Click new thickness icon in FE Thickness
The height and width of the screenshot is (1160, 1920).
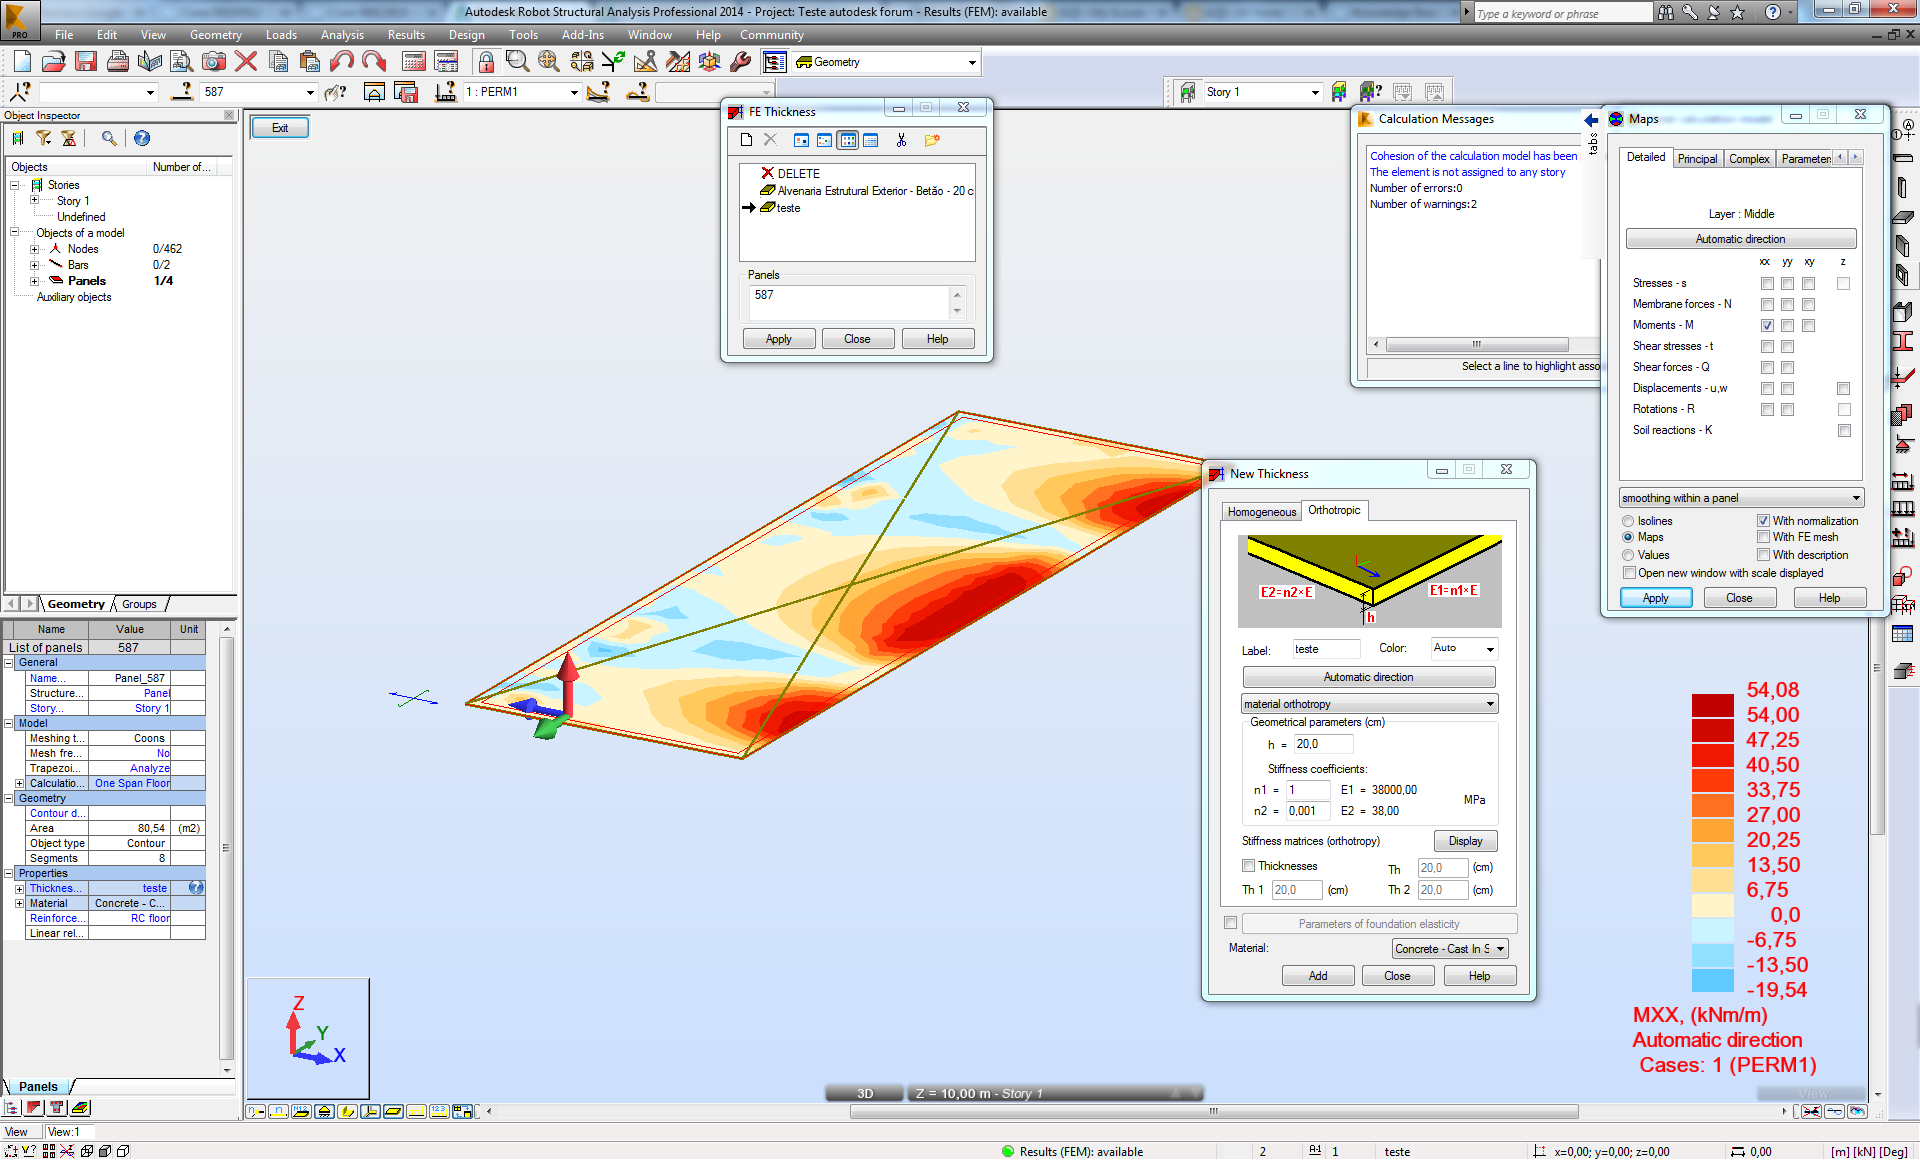(746, 140)
